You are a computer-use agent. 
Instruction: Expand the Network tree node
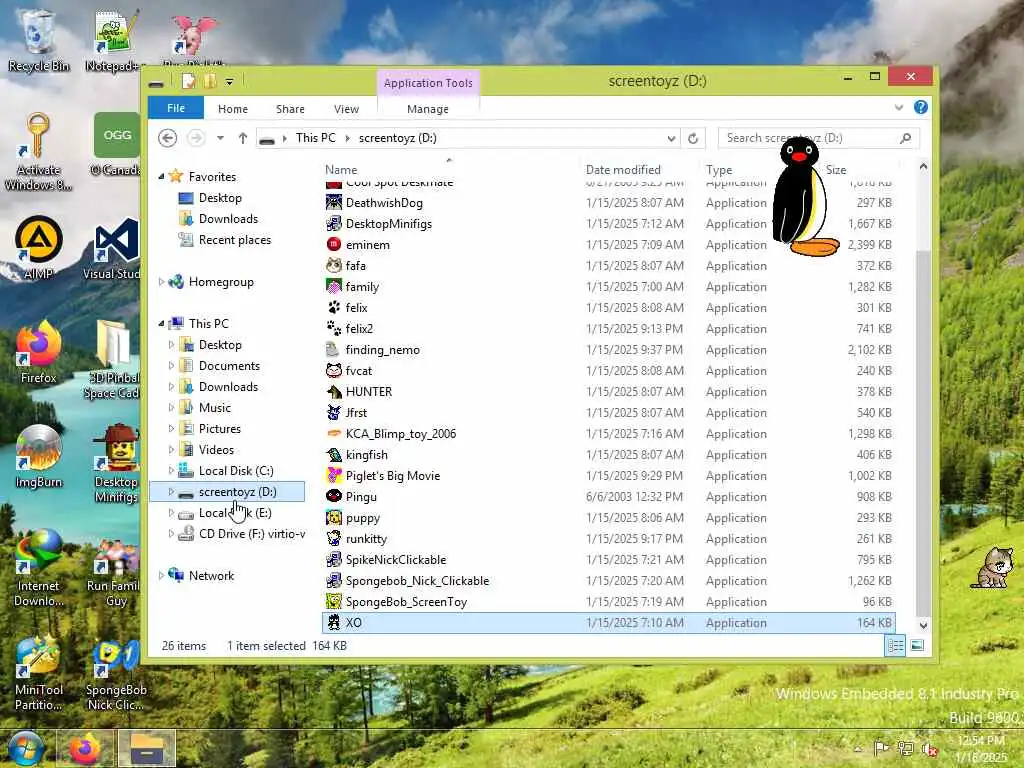(161, 575)
